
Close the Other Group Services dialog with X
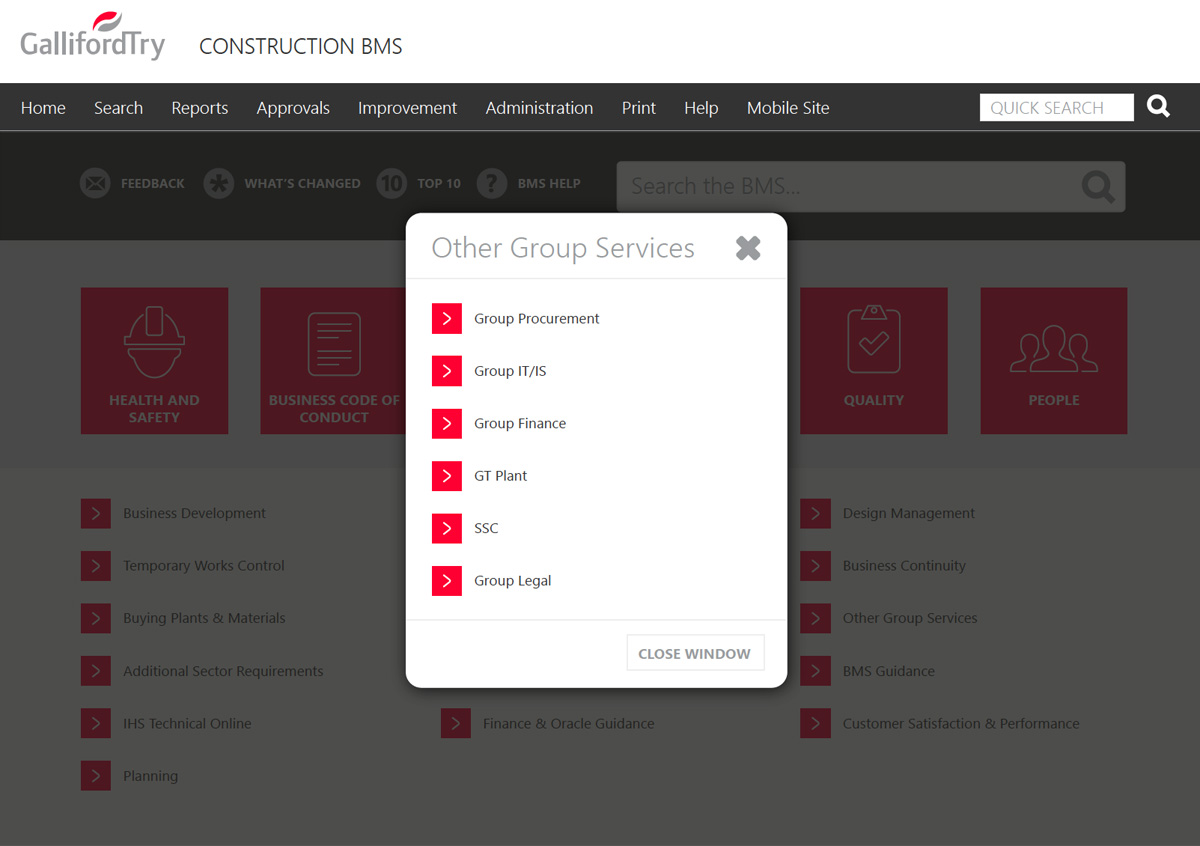coord(748,248)
